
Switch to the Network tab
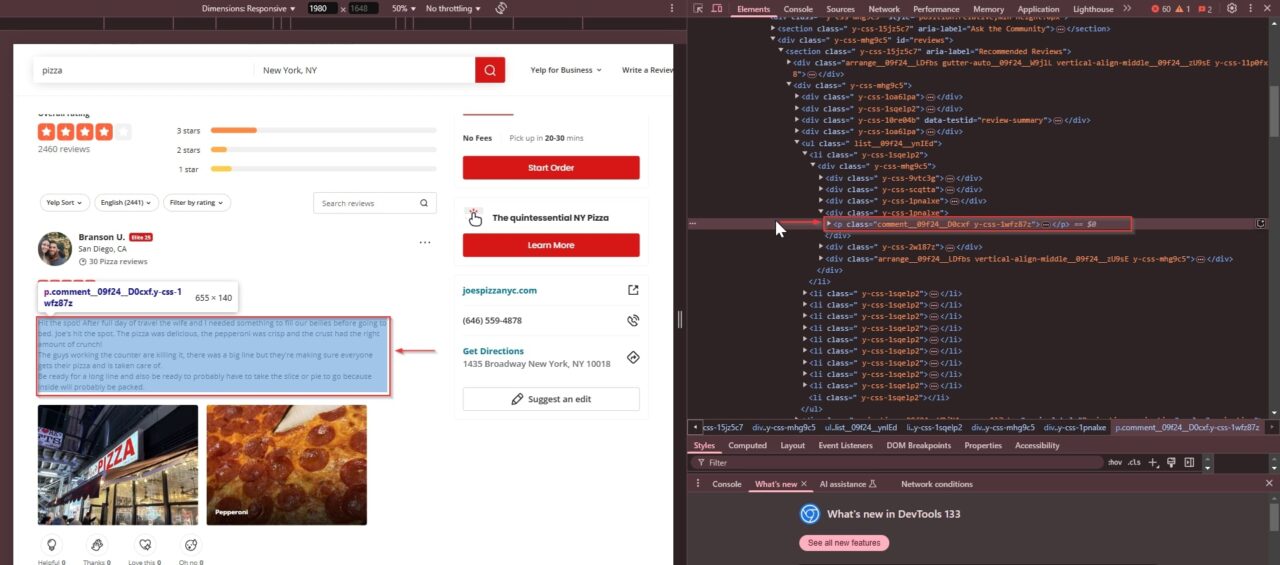[x=883, y=9]
